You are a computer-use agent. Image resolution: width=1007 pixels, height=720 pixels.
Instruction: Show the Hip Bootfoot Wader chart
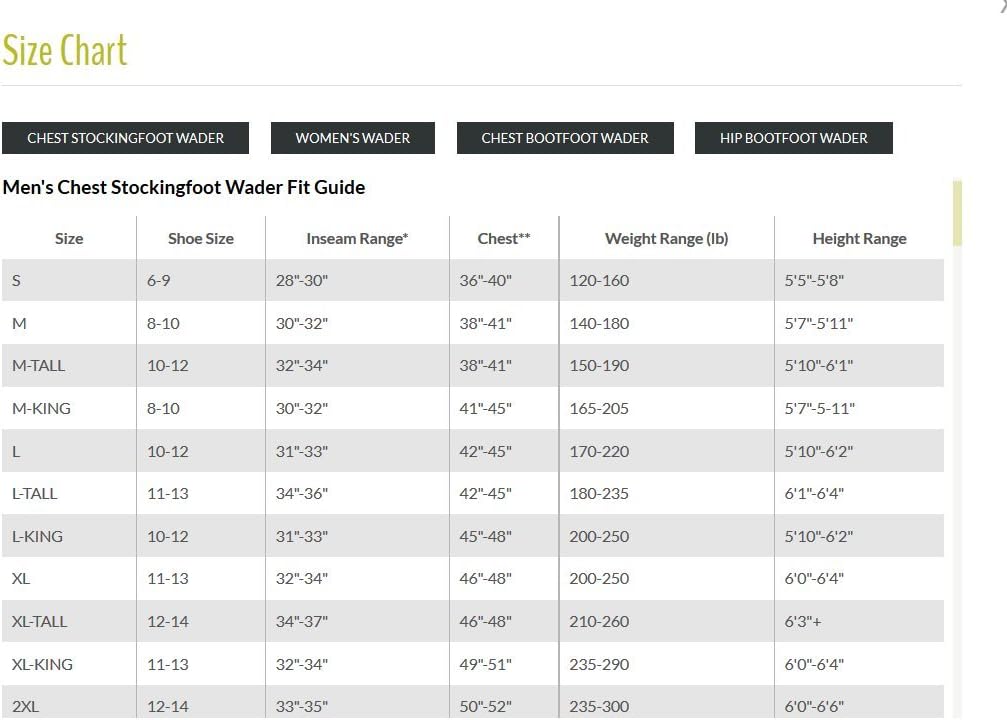tap(793, 138)
